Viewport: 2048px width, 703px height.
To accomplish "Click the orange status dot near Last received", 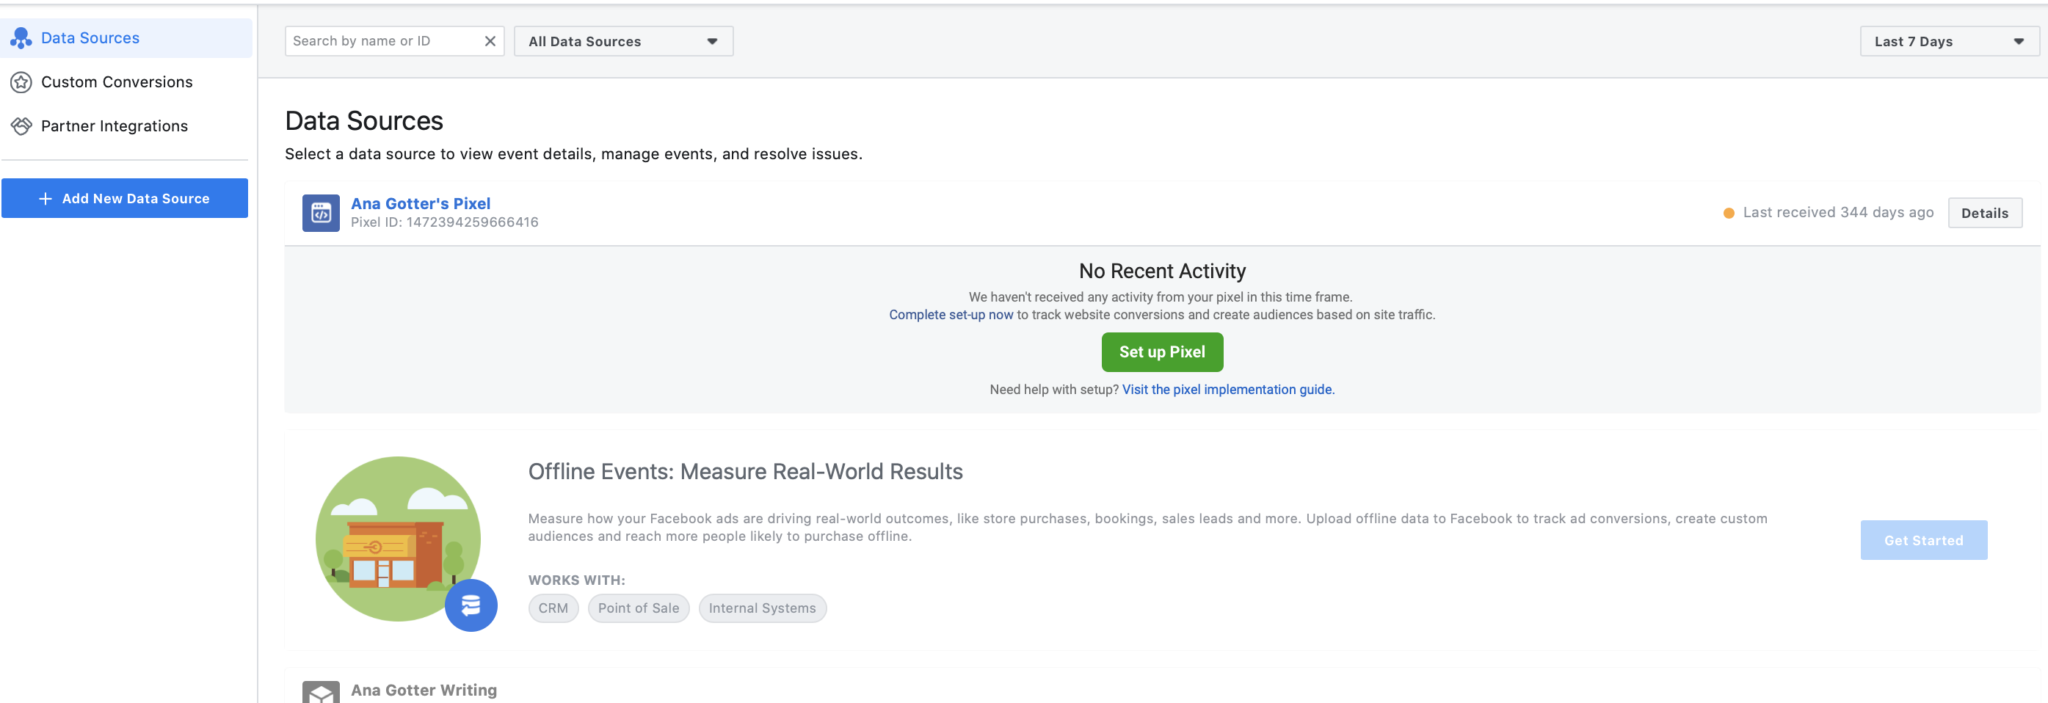I will pos(1728,213).
